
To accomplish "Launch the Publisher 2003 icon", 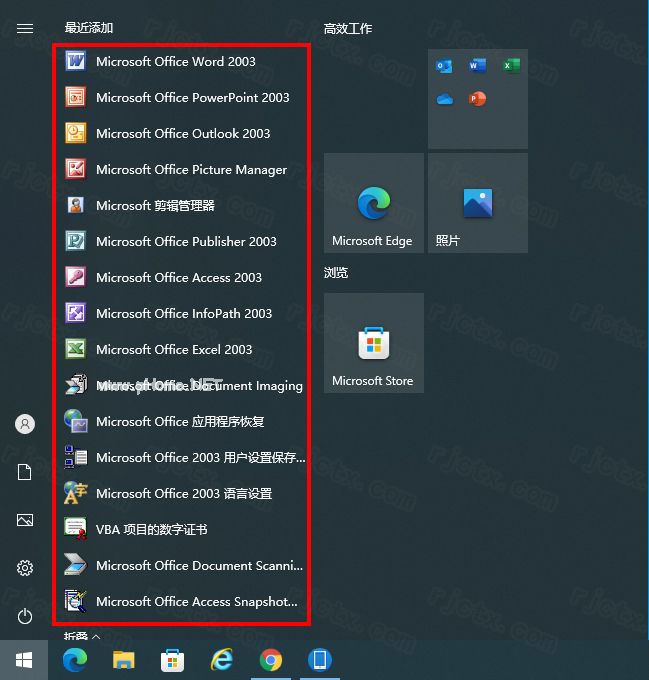I will (x=76, y=241).
